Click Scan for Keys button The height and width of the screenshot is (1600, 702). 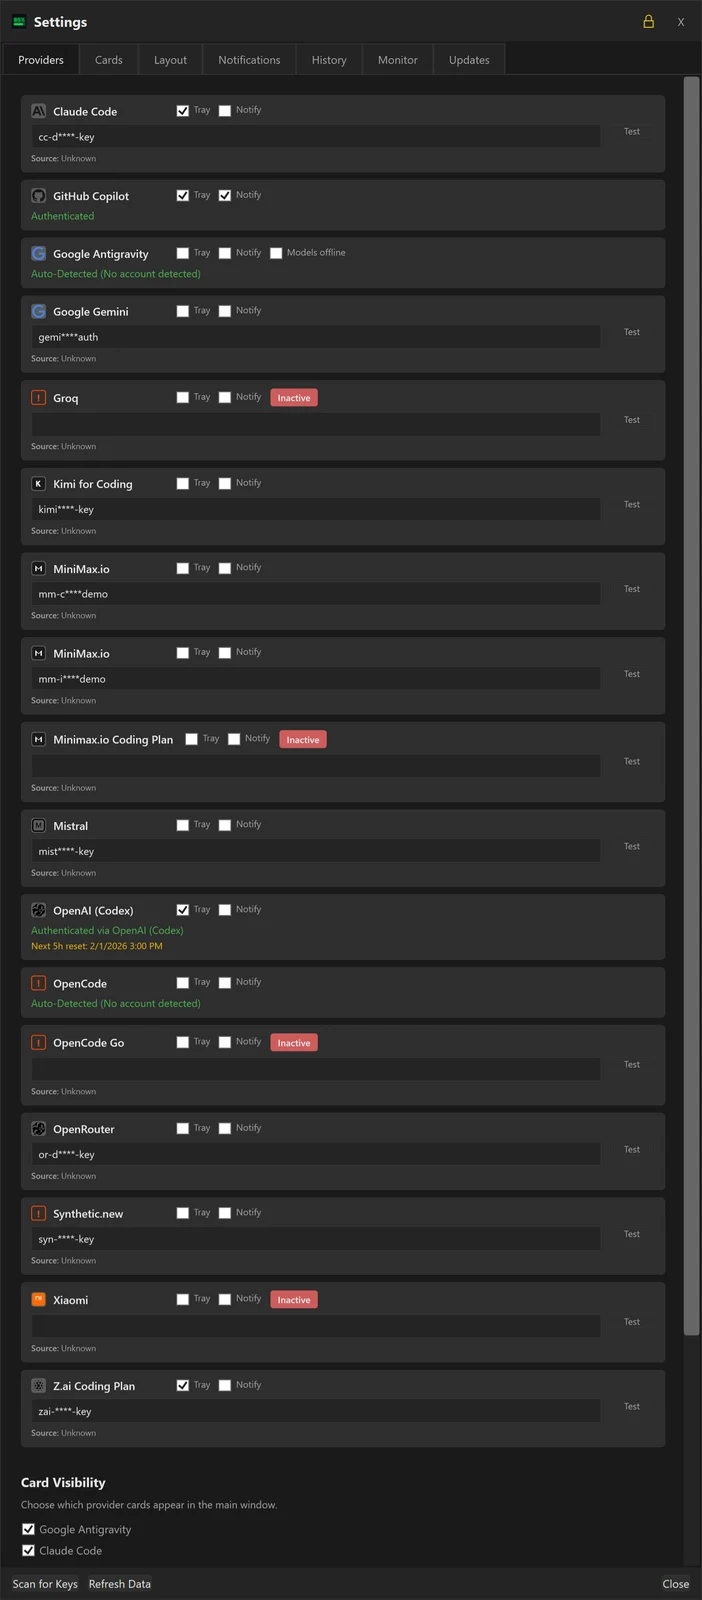(45, 1584)
